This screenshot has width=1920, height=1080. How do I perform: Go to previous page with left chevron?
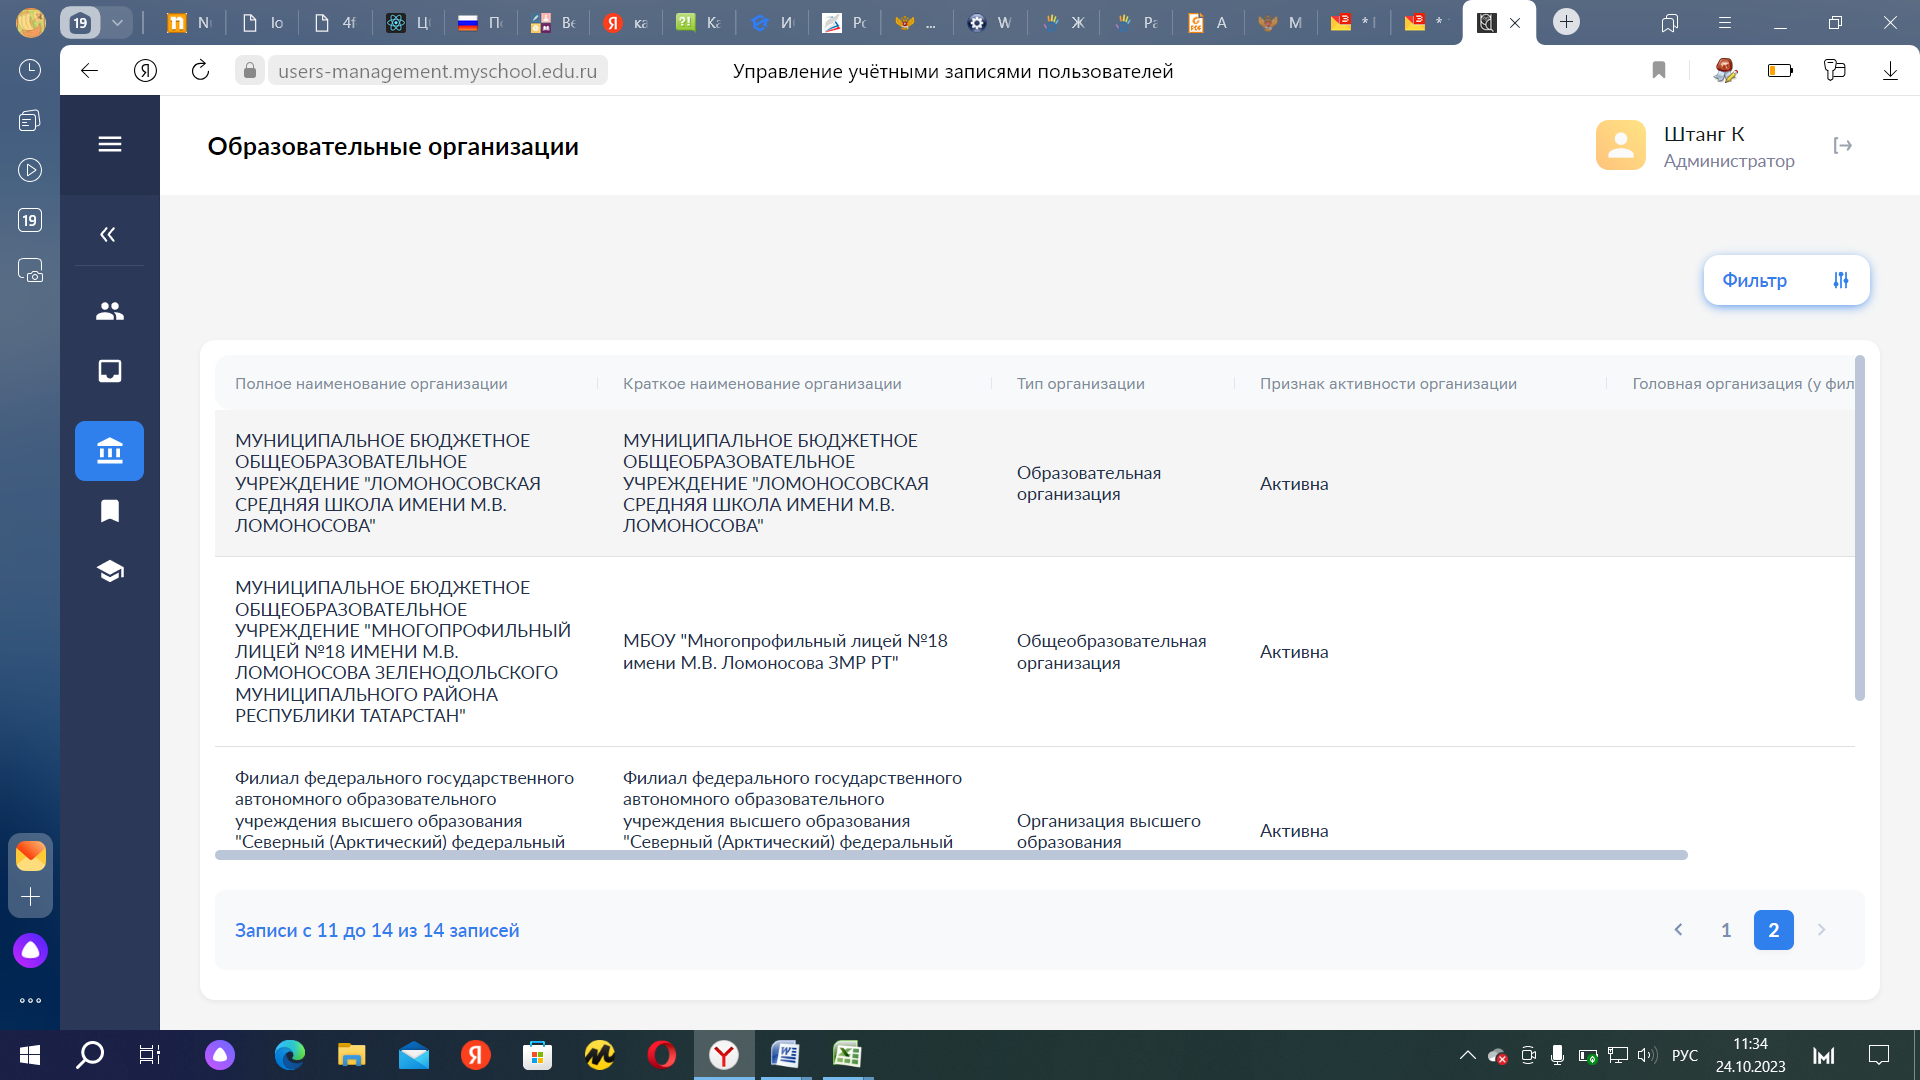[x=1678, y=930]
